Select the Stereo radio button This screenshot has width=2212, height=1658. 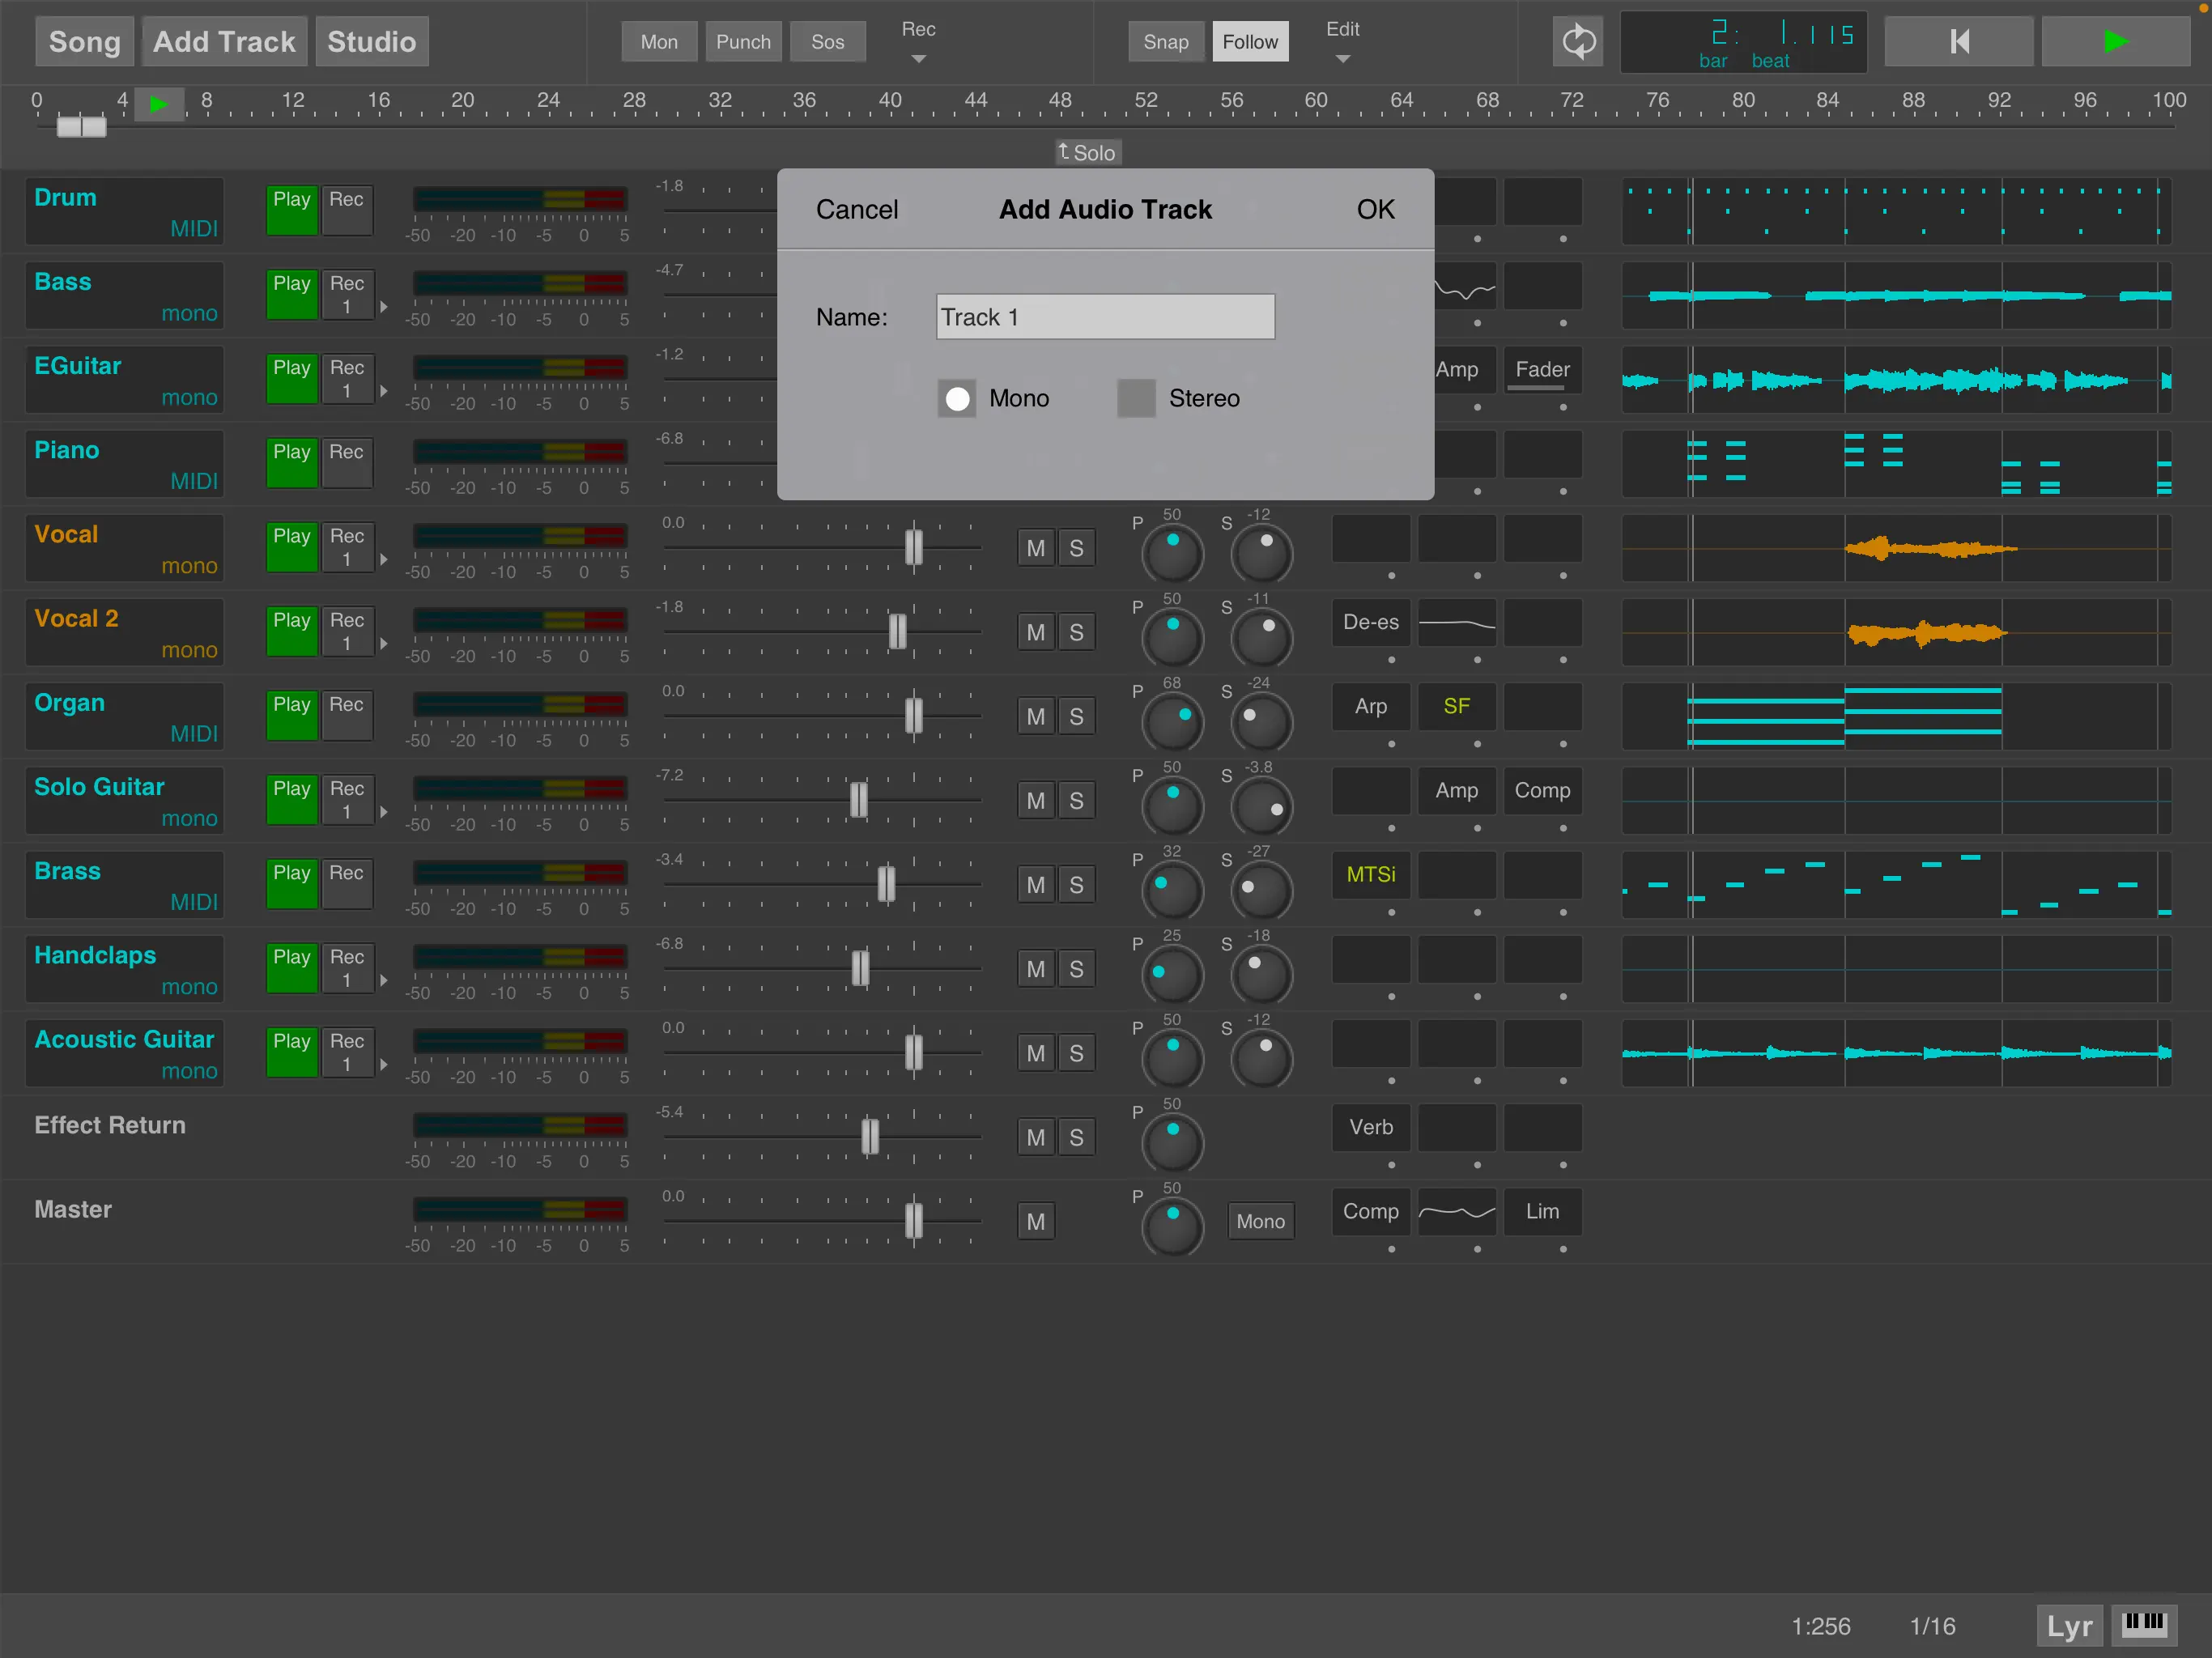[1135, 398]
